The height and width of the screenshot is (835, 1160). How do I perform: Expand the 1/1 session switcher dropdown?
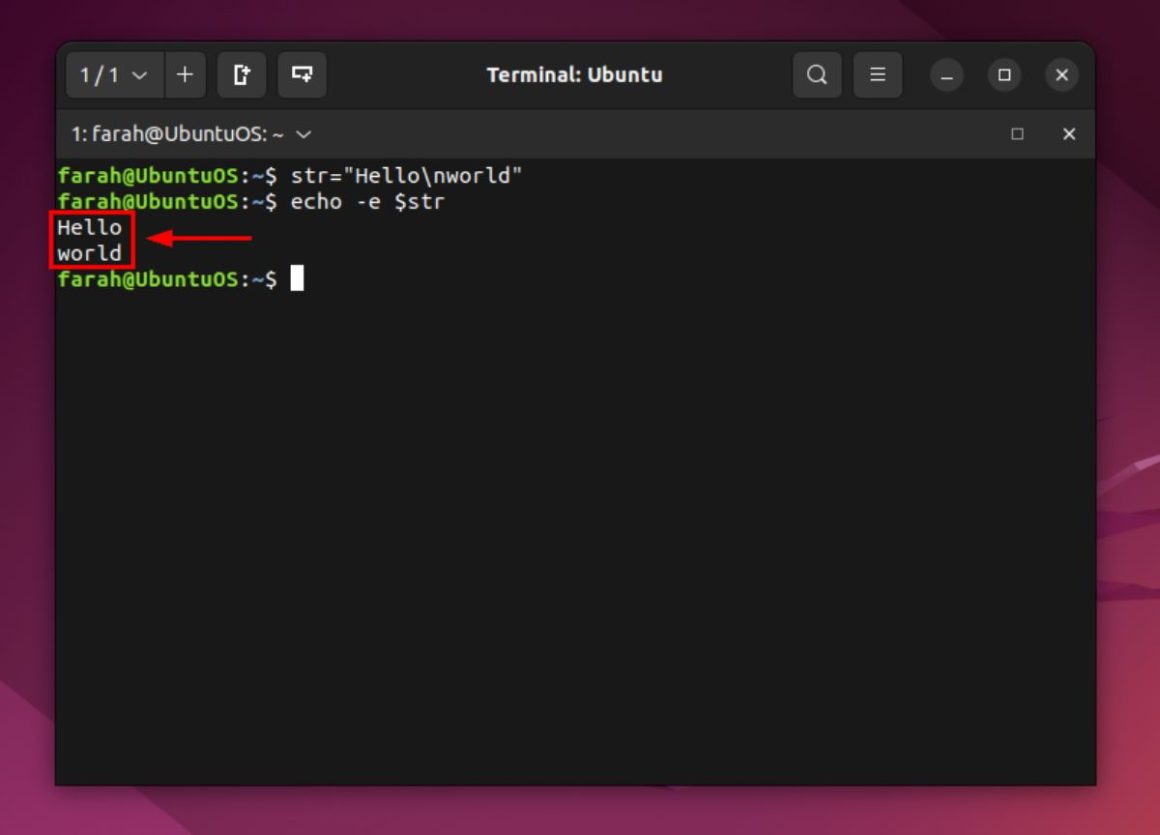click(x=113, y=75)
